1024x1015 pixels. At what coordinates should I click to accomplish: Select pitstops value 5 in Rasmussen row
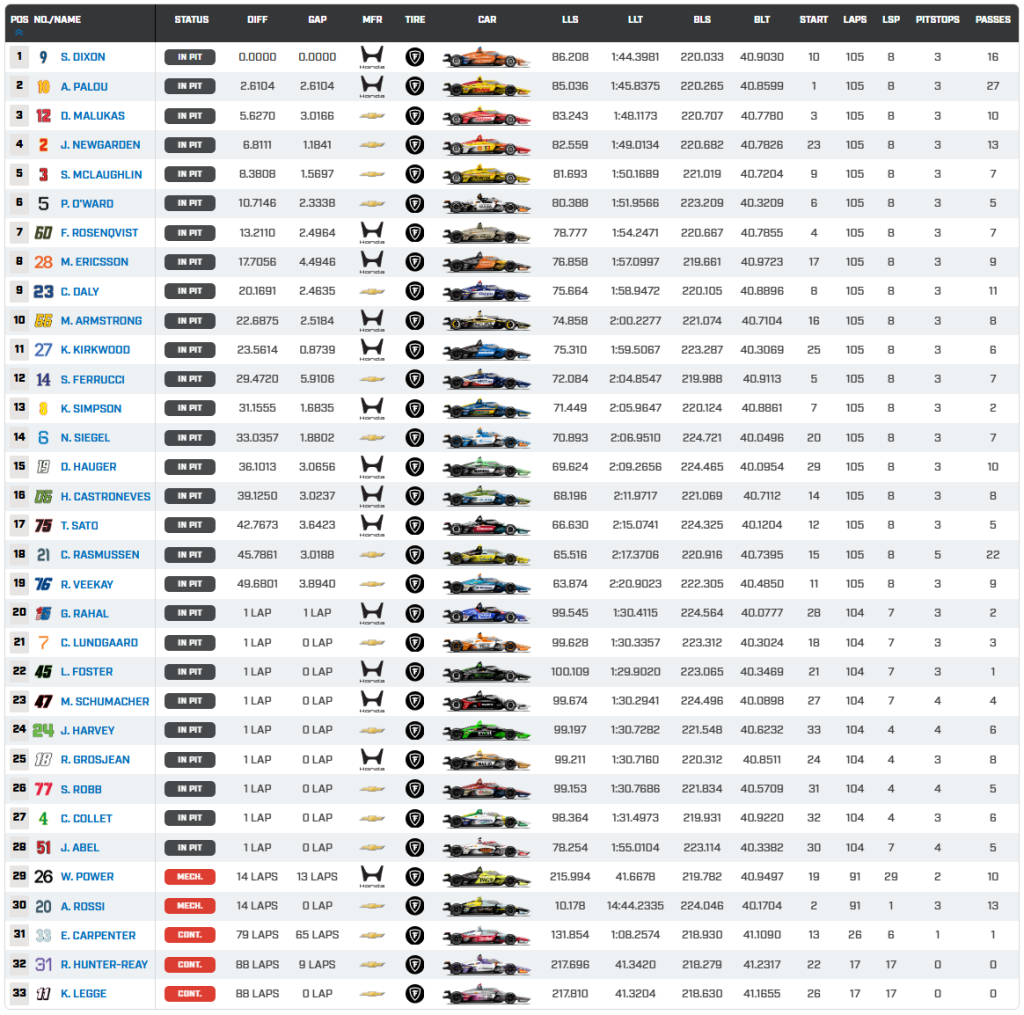pyautogui.click(x=937, y=555)
